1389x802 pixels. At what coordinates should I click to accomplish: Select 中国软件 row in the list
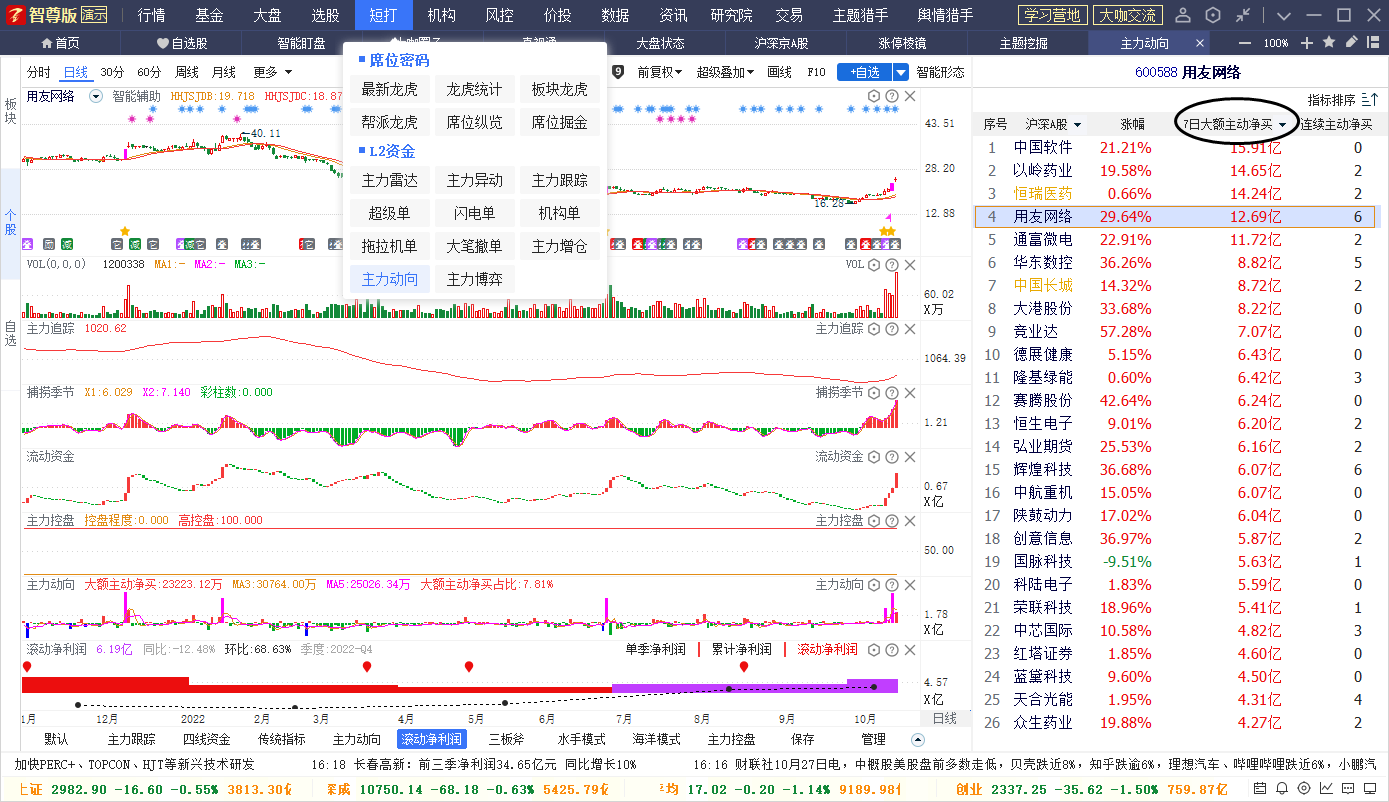click(x=1174, y=148)
